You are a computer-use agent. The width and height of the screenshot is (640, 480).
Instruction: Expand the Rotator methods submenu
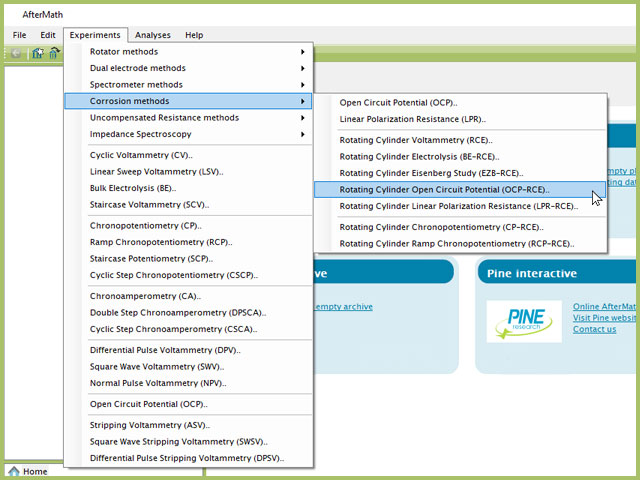(x=188, y=52)
